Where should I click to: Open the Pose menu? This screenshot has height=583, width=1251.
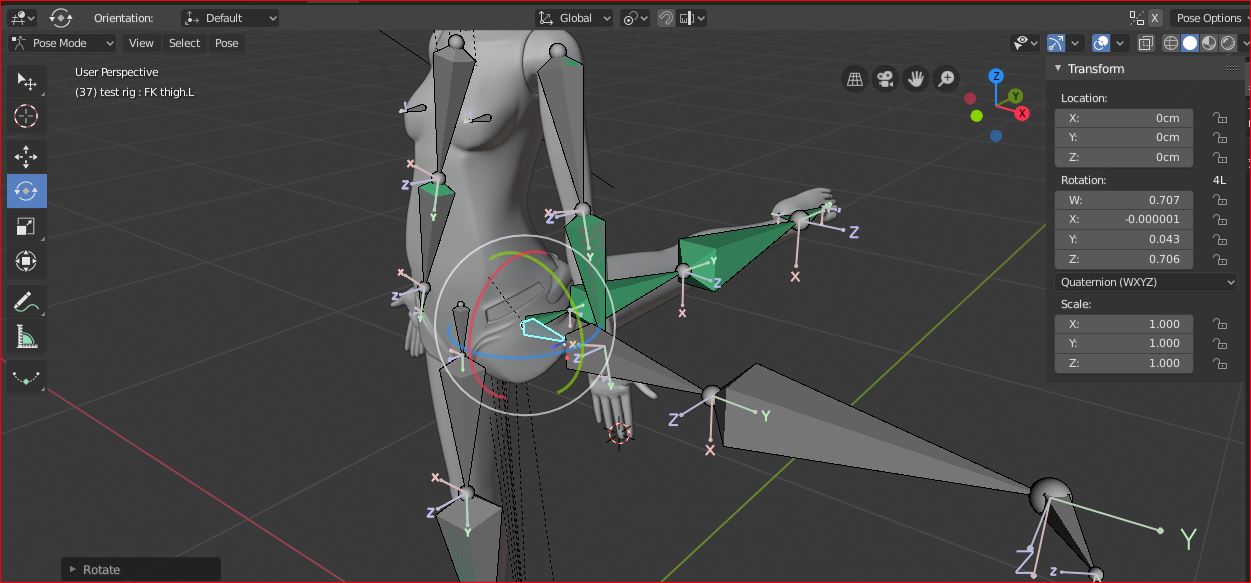(x=226, y=43)
